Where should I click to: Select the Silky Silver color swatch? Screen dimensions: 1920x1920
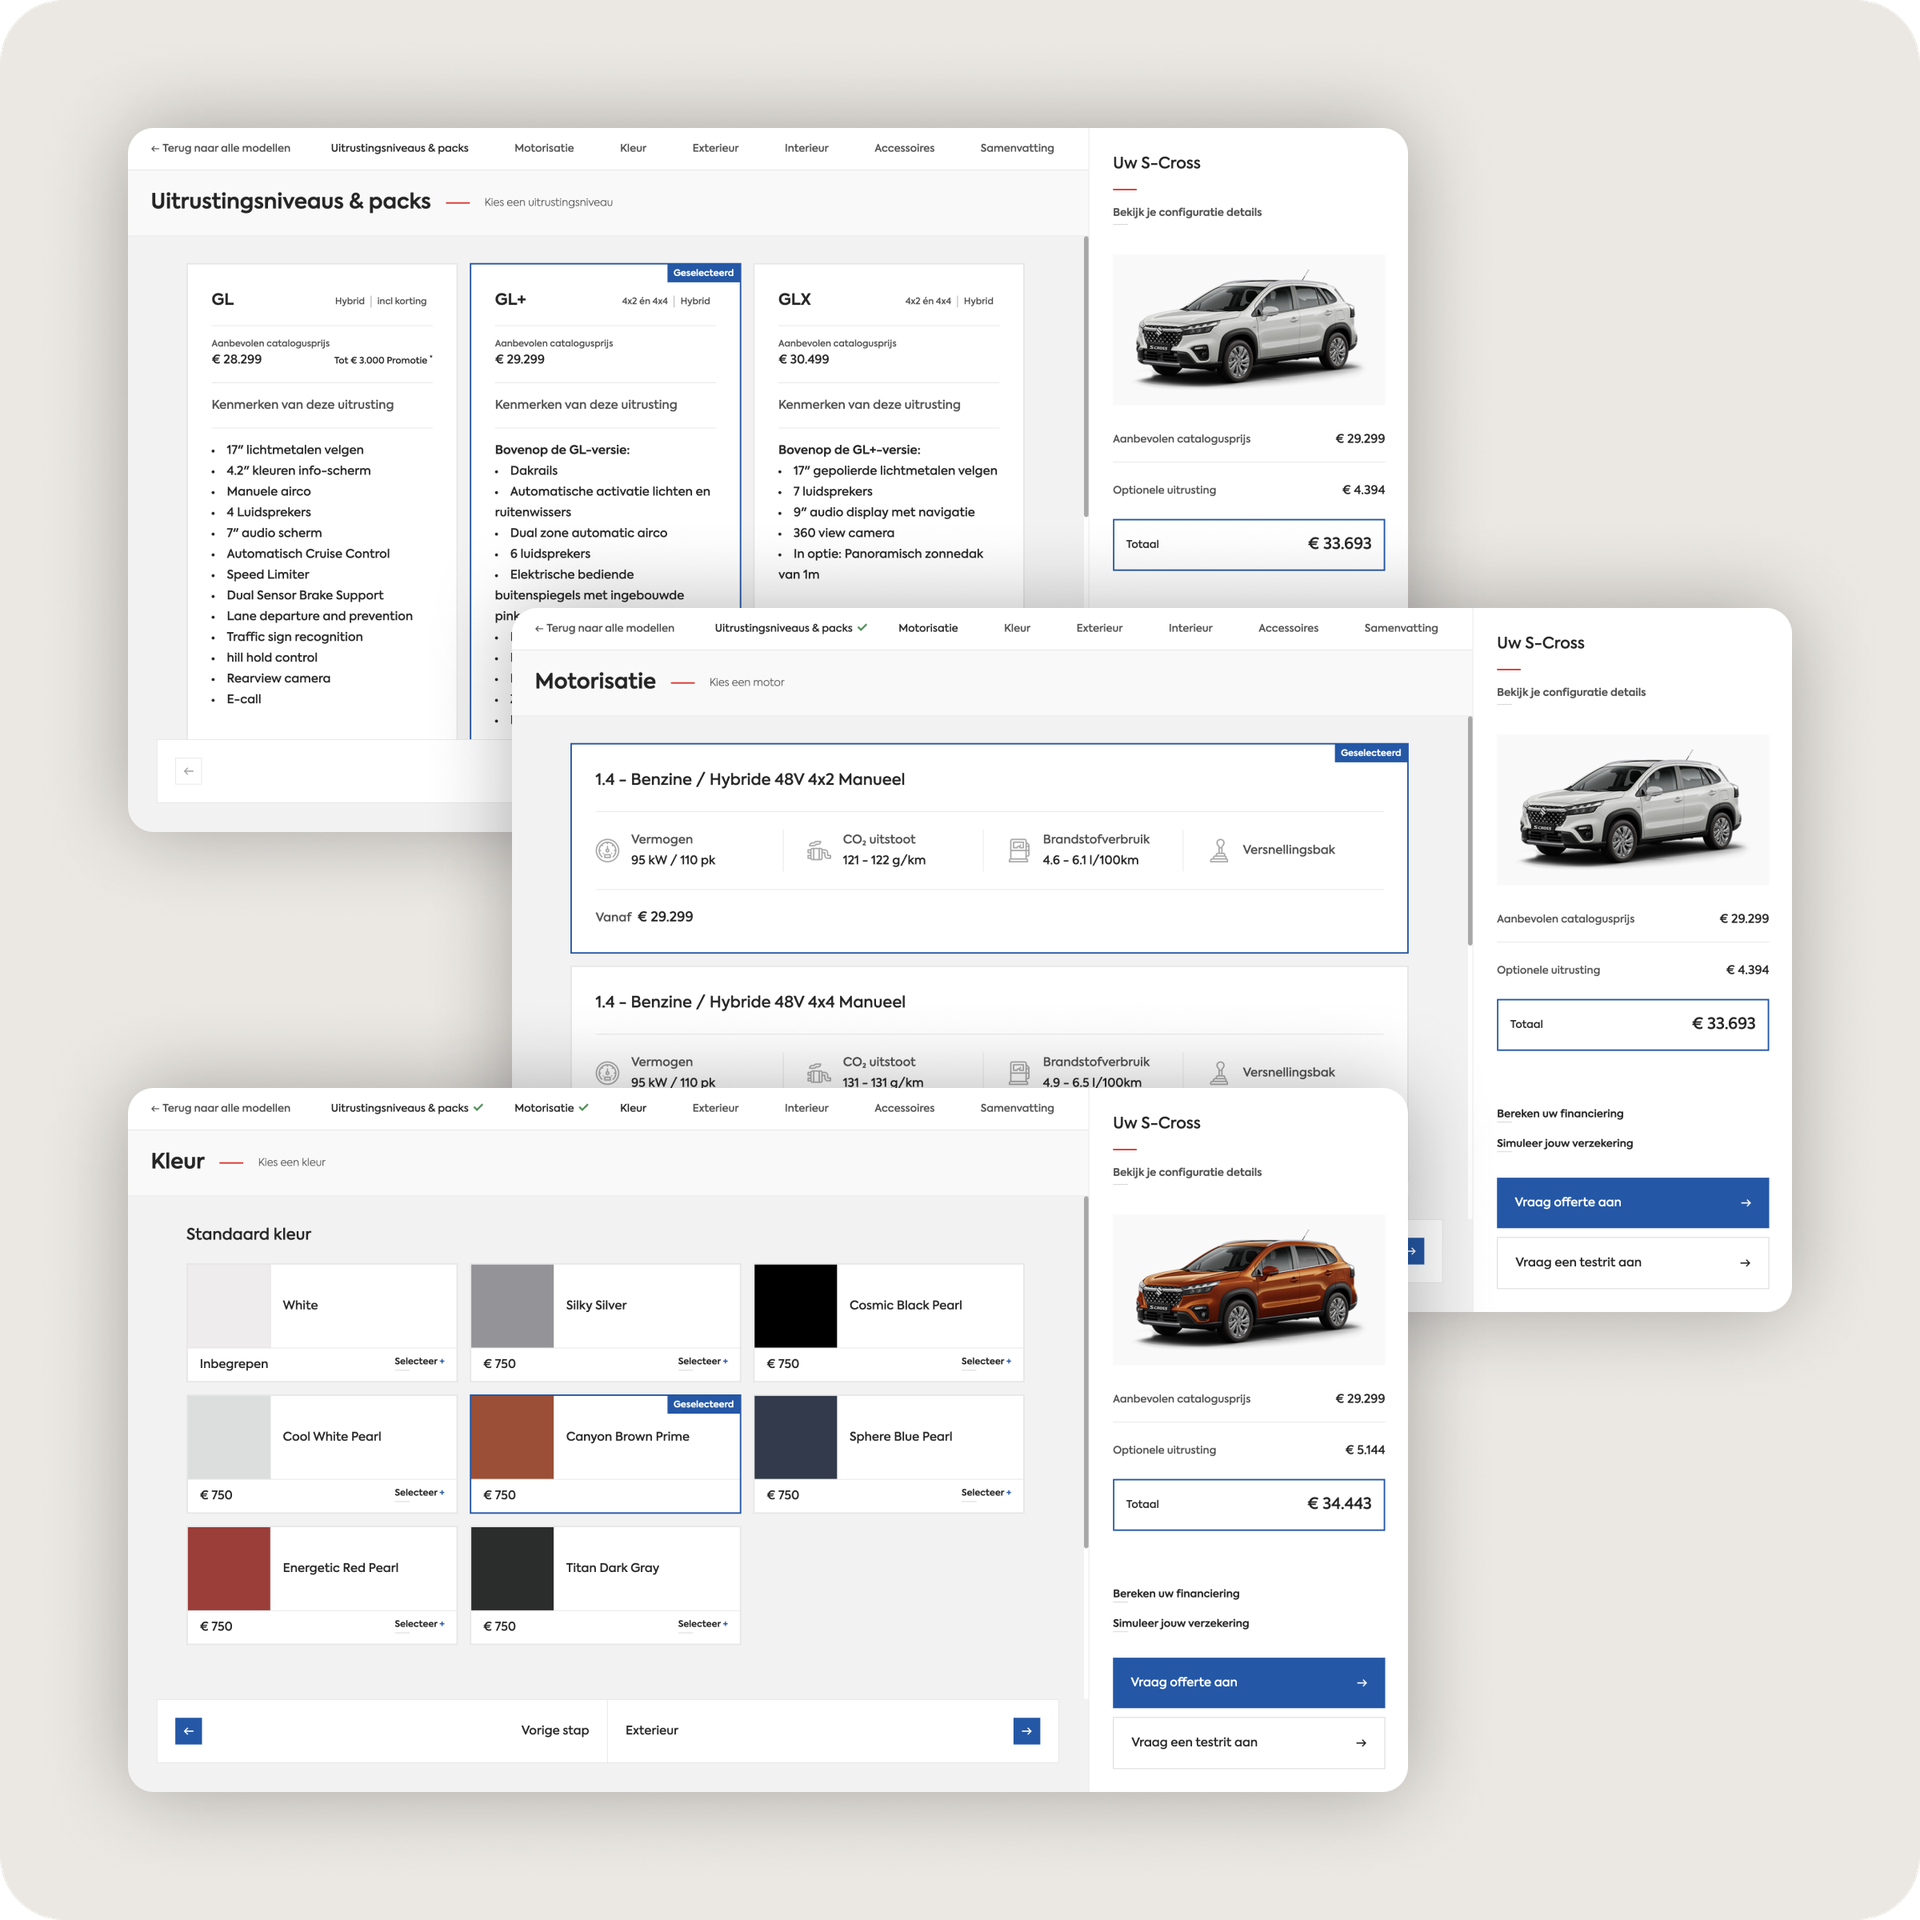pyautogui.click(x=512, y=1306)
